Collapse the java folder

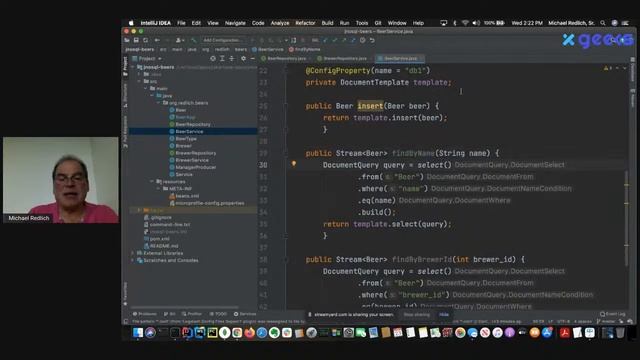152,96
